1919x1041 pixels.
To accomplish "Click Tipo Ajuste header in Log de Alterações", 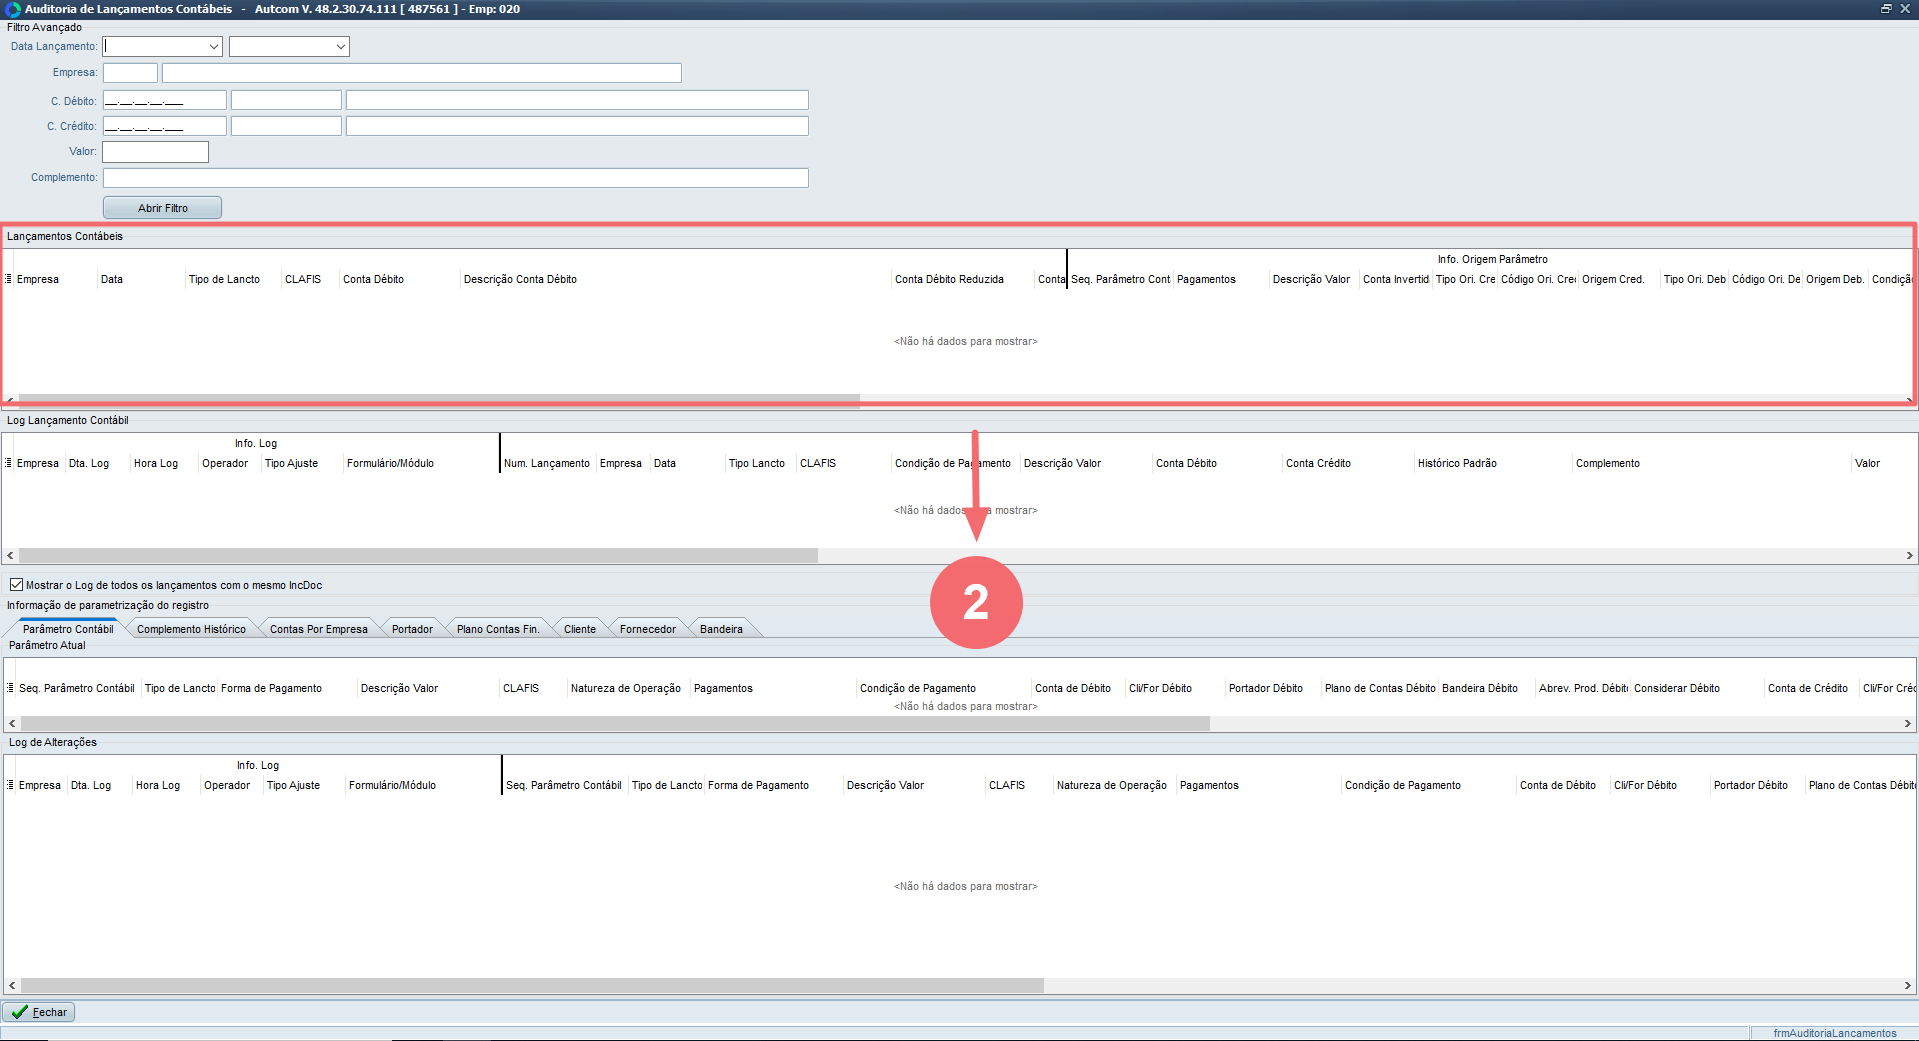I will tap(303, 785).
